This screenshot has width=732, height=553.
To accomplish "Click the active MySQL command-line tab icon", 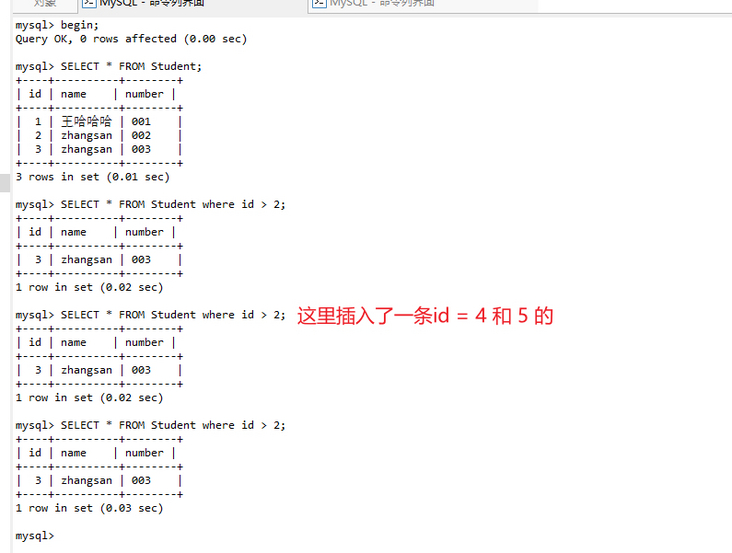I will pyautogui.click(x=89, y=3).
